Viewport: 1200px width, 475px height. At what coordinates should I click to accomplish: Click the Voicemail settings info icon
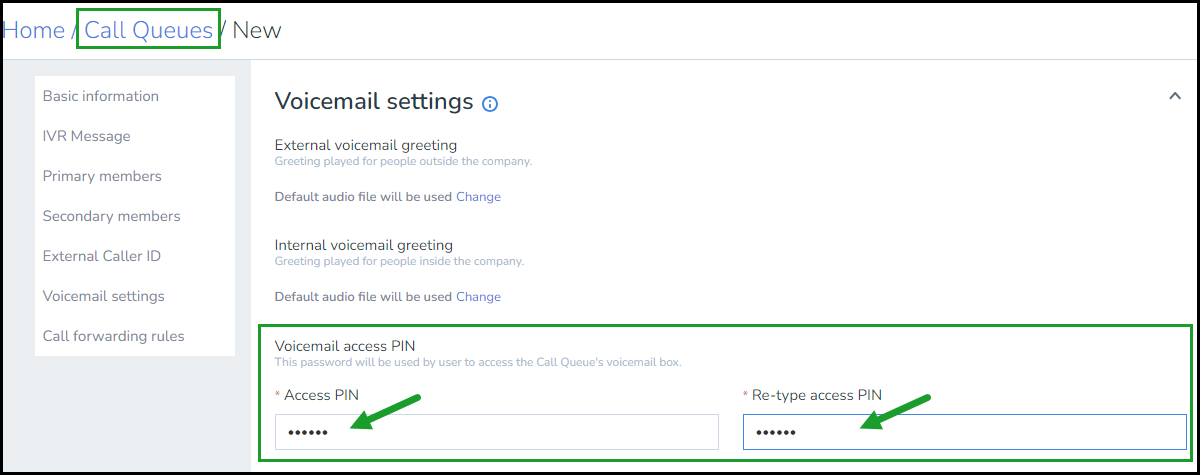click(490, 103)
